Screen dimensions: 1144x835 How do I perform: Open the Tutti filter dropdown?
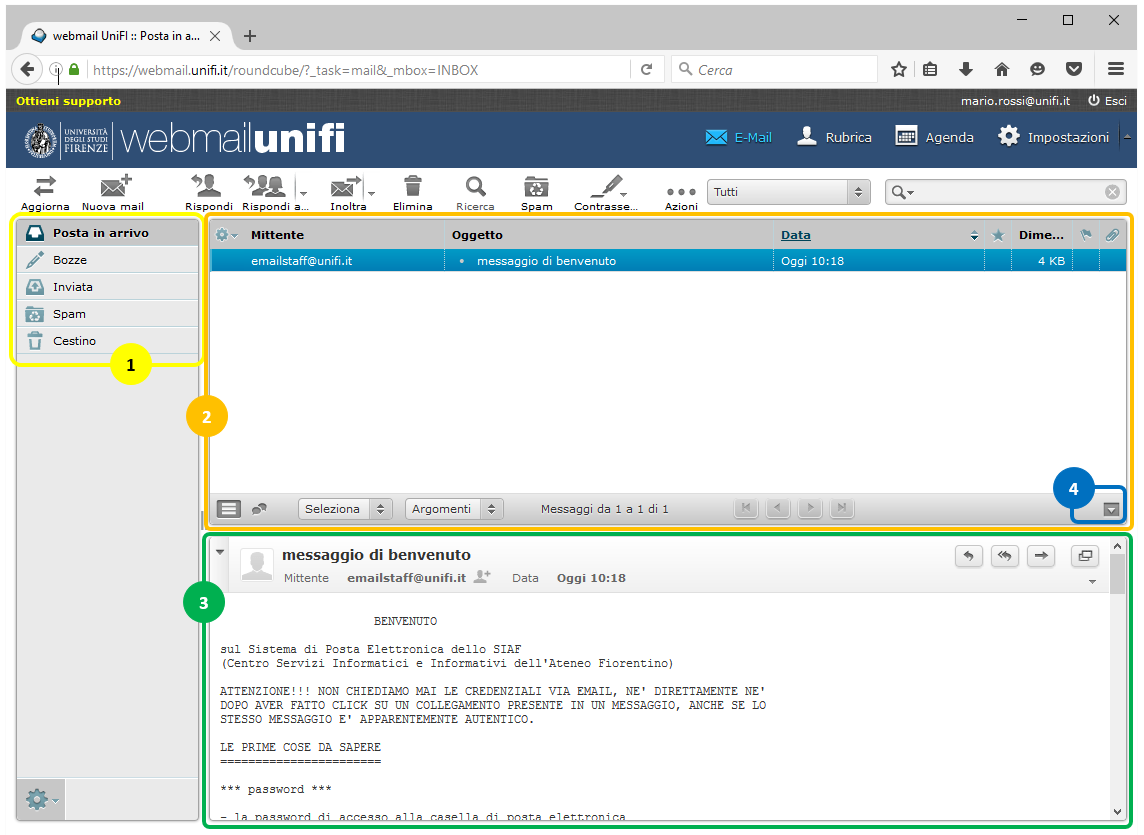point(788,192)
